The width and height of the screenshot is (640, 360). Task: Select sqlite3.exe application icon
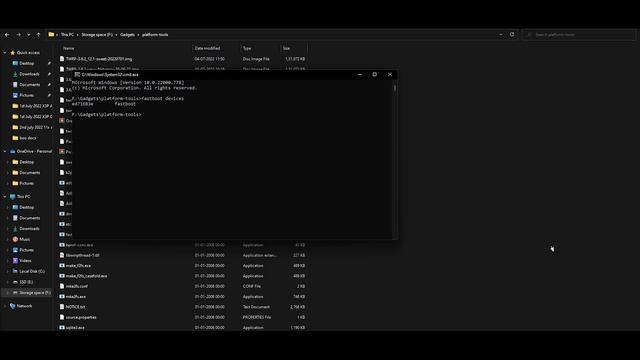point(62,327)
